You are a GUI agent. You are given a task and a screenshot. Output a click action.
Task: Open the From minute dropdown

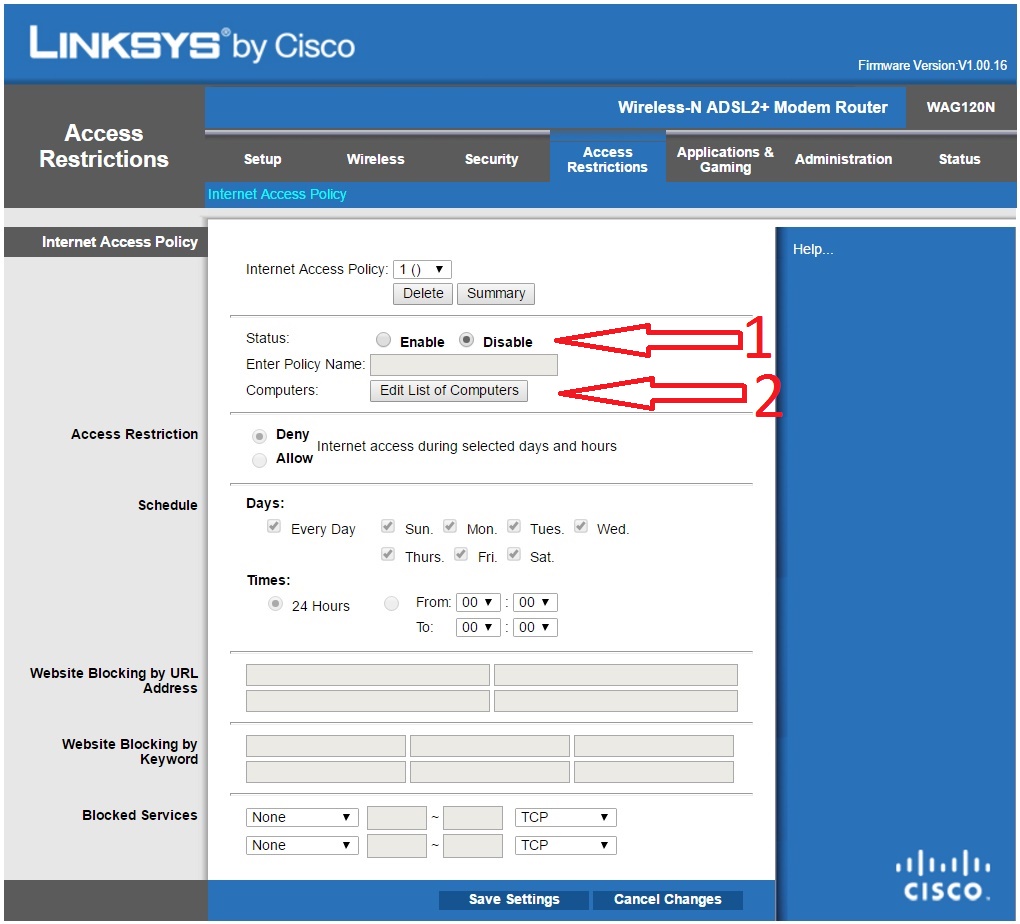[535, 603]
